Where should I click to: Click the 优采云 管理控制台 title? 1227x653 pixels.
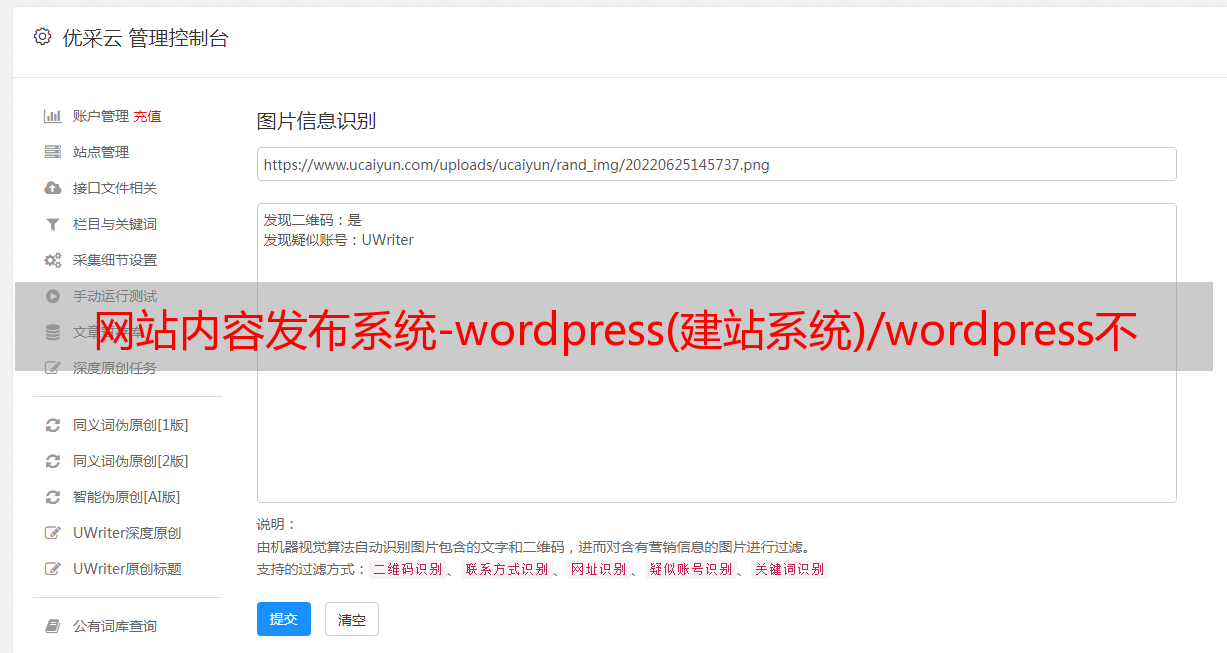(x=145, y=38)
